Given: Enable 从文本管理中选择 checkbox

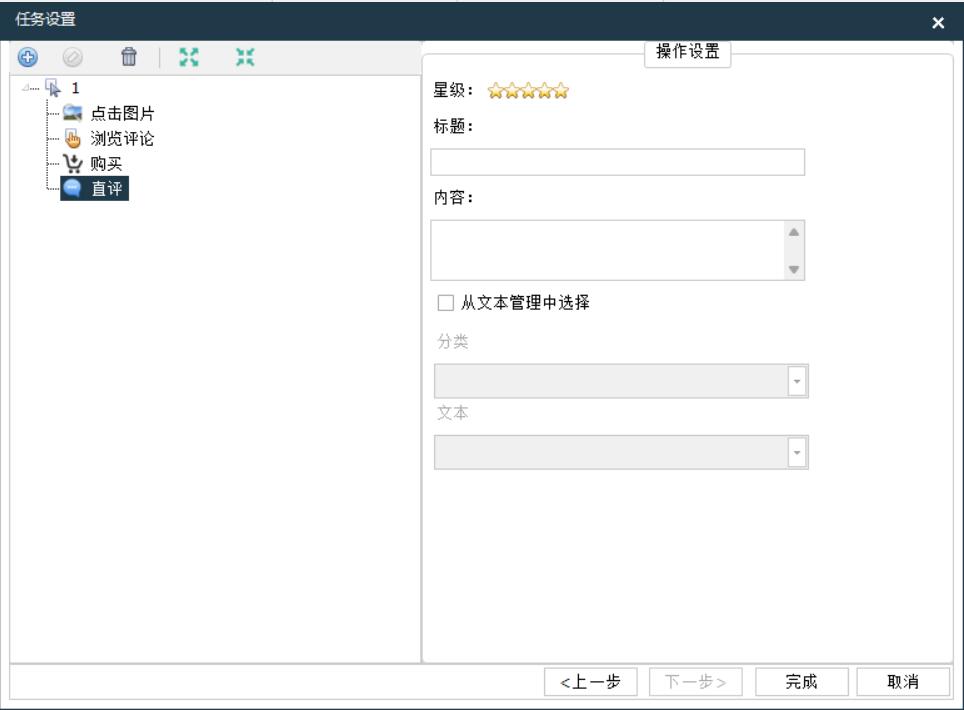Looking at the screenshot, I should point(446,301).
